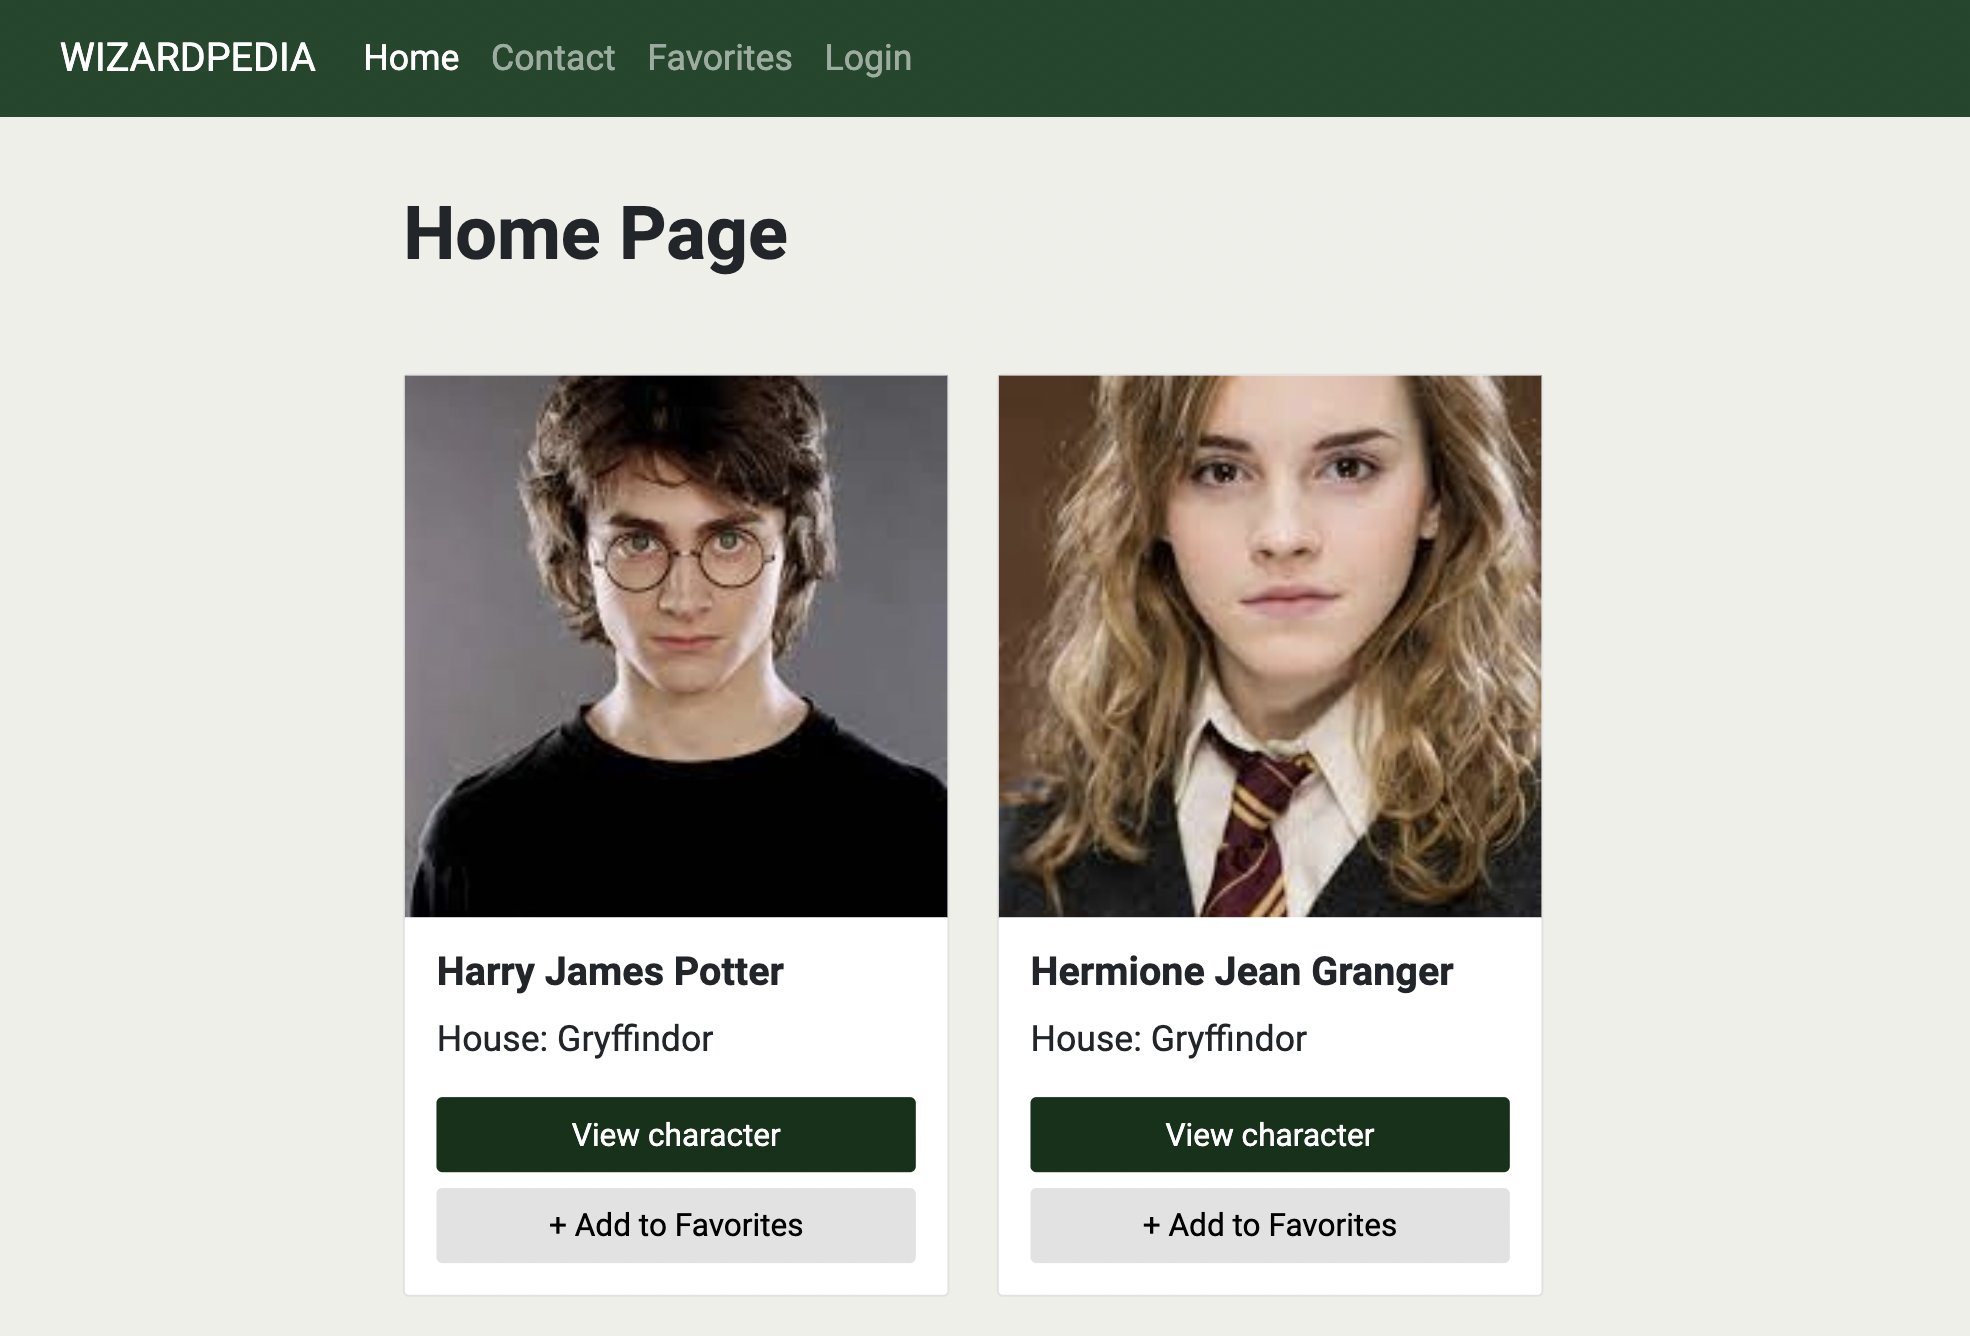Screen dimensions: 1970x1336
Task: View Hermione Jean Granger character profile
Action: point(1269,1133)
